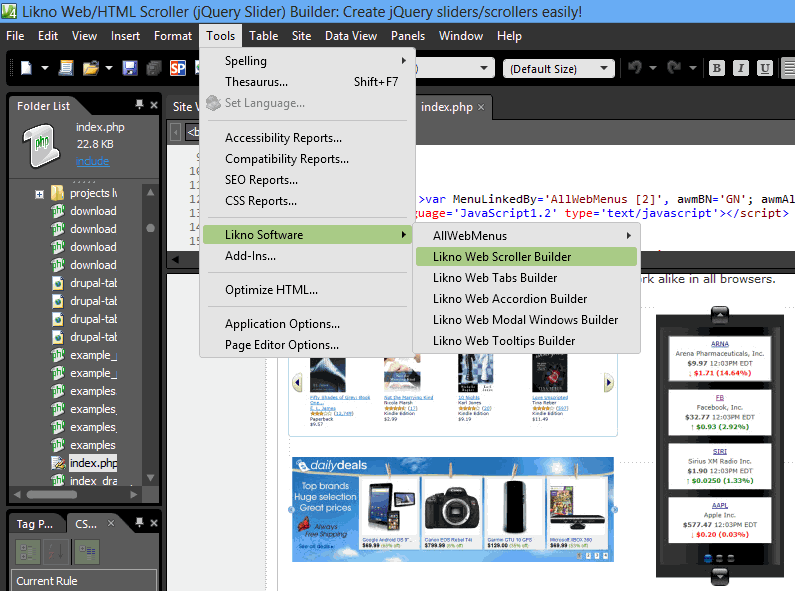
Task: Open the Format menu
Action: [173, 36]
